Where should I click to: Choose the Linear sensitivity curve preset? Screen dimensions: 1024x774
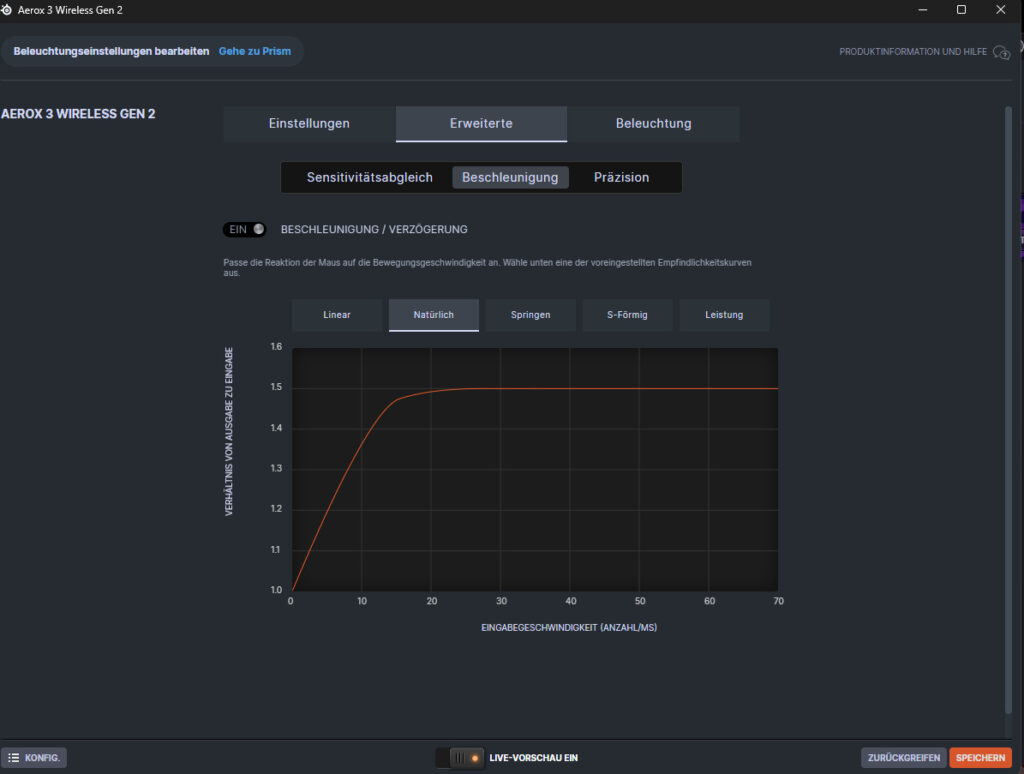337,315
